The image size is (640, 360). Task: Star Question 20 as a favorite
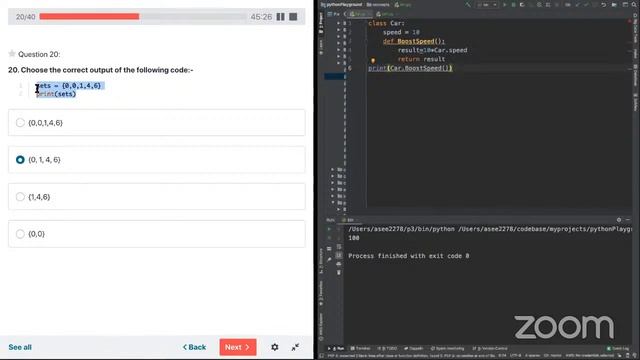(x=12, y=53)
